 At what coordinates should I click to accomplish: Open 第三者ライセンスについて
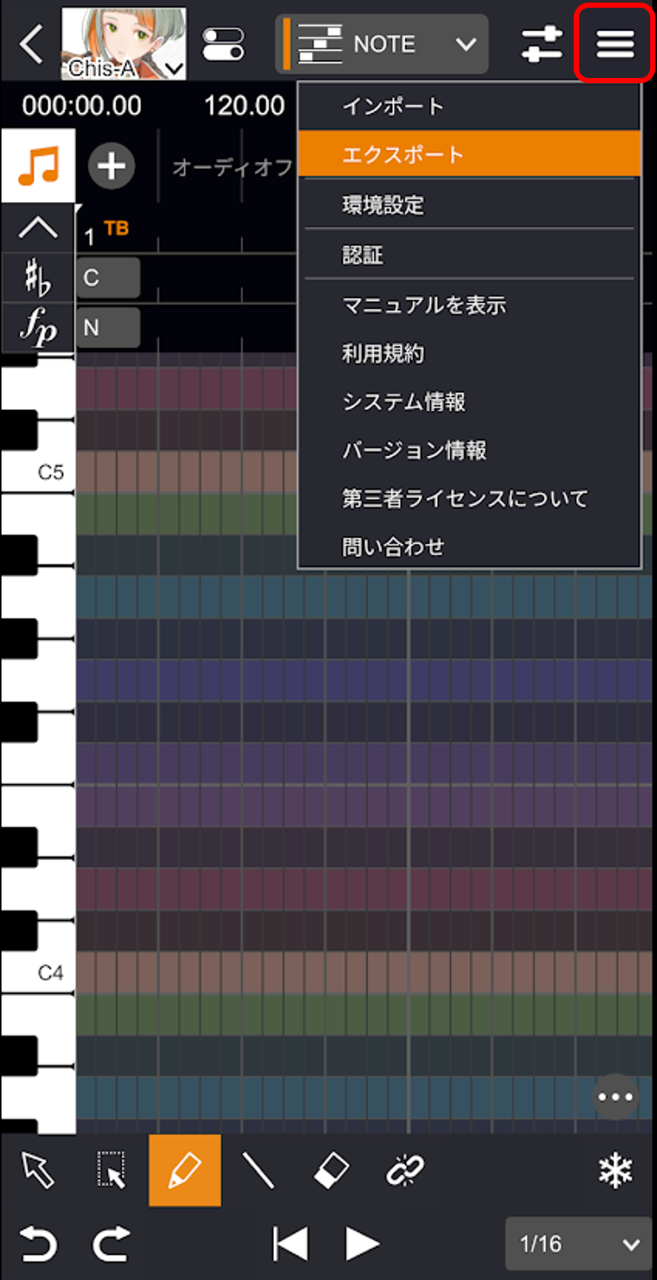pyautogui.click(x=469, y=498)
